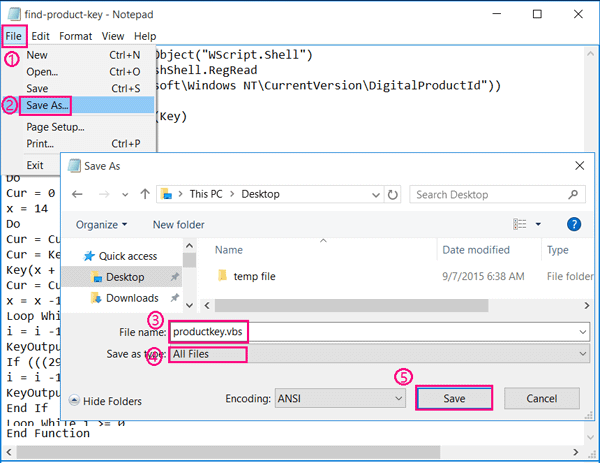Viewport: 600px width, 463px height.
Task: Click the Cancel button
Action: tap(541, 399)
